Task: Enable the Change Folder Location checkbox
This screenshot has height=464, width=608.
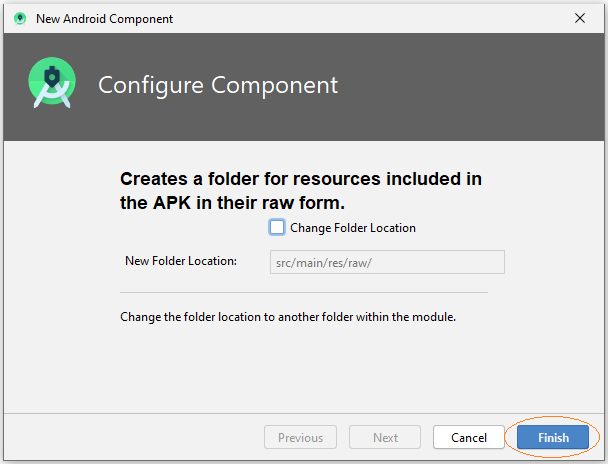Action: pyautogui.click(x=277, y=228)
